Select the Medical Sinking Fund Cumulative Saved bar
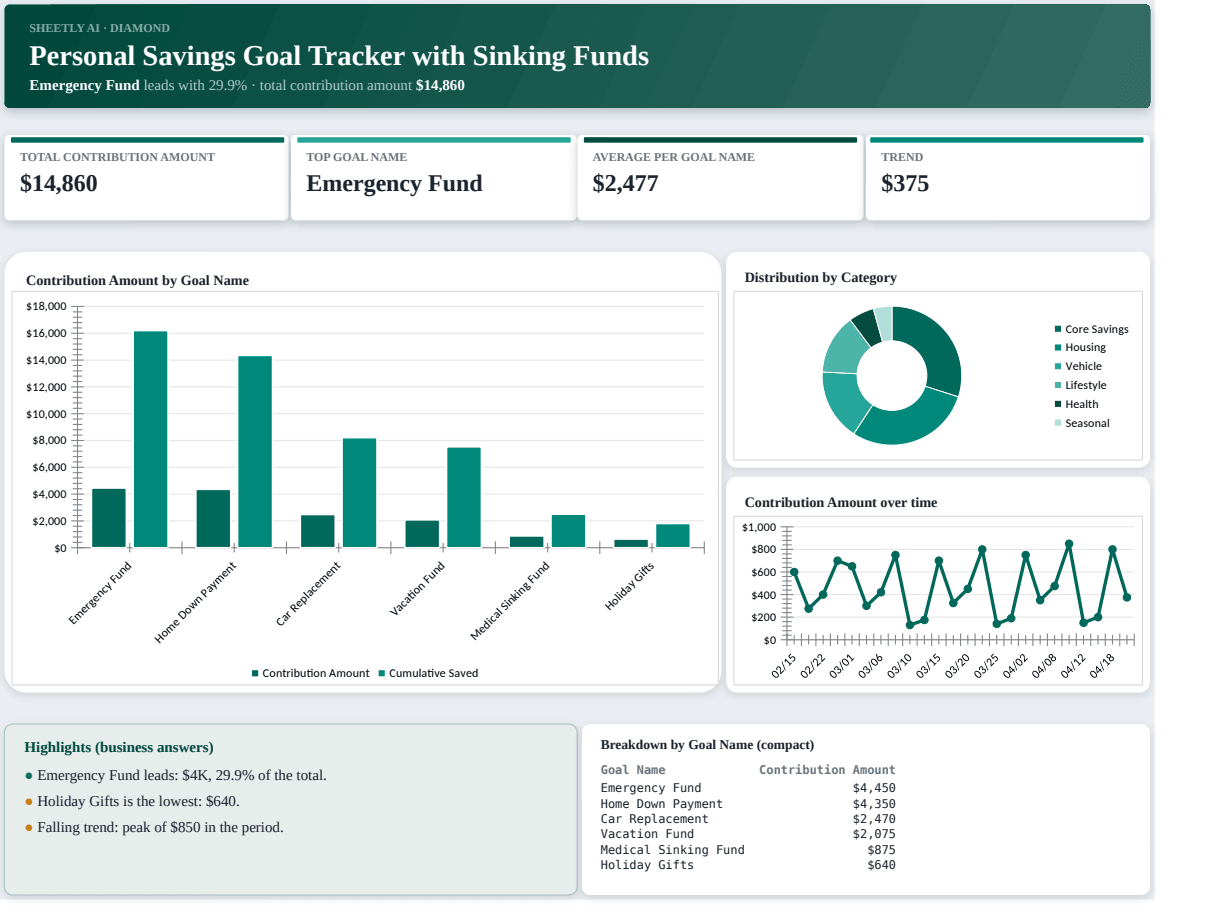The height and width of the screenshot is (922, 1227). point(568,531)
